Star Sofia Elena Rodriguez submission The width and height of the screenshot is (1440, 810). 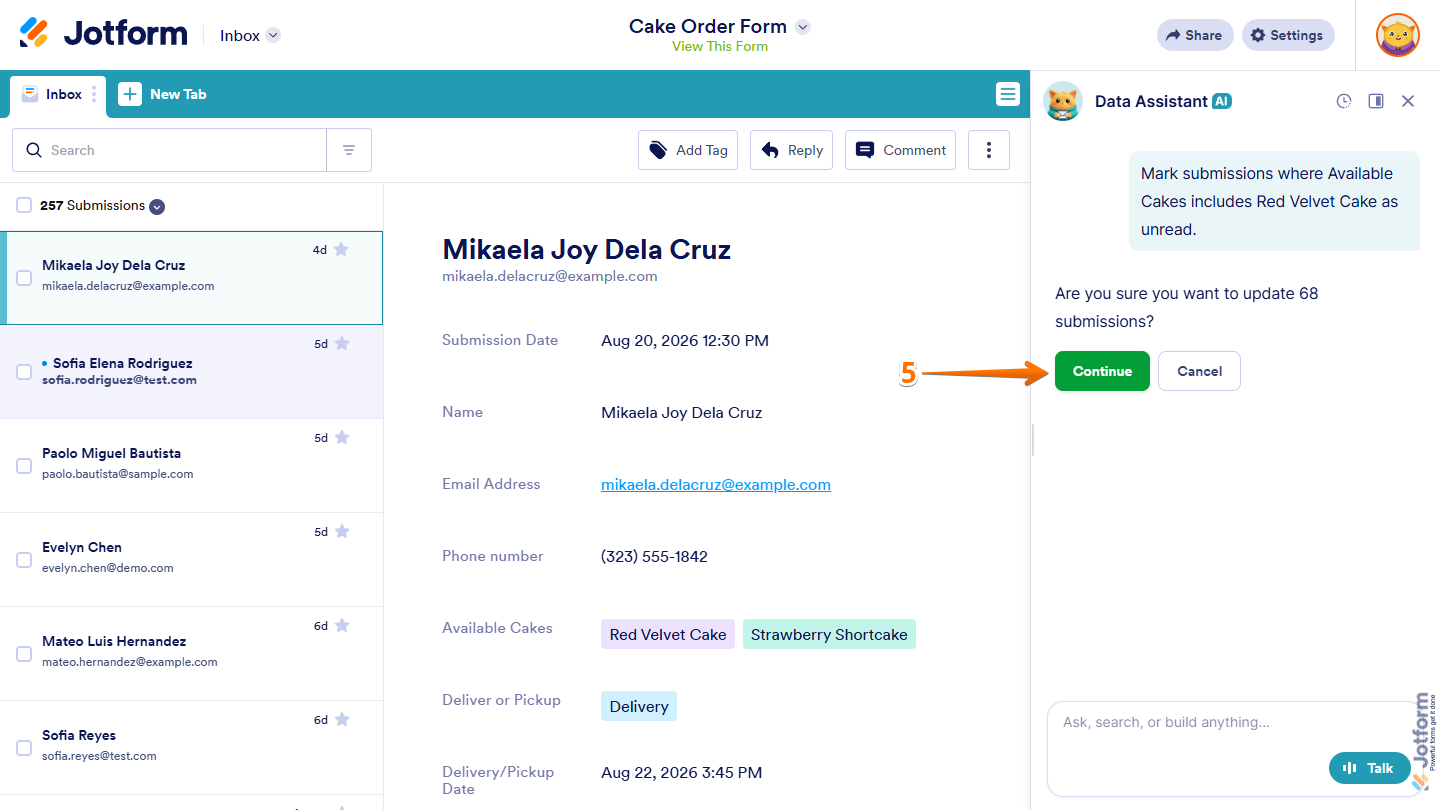coord(342,343)
